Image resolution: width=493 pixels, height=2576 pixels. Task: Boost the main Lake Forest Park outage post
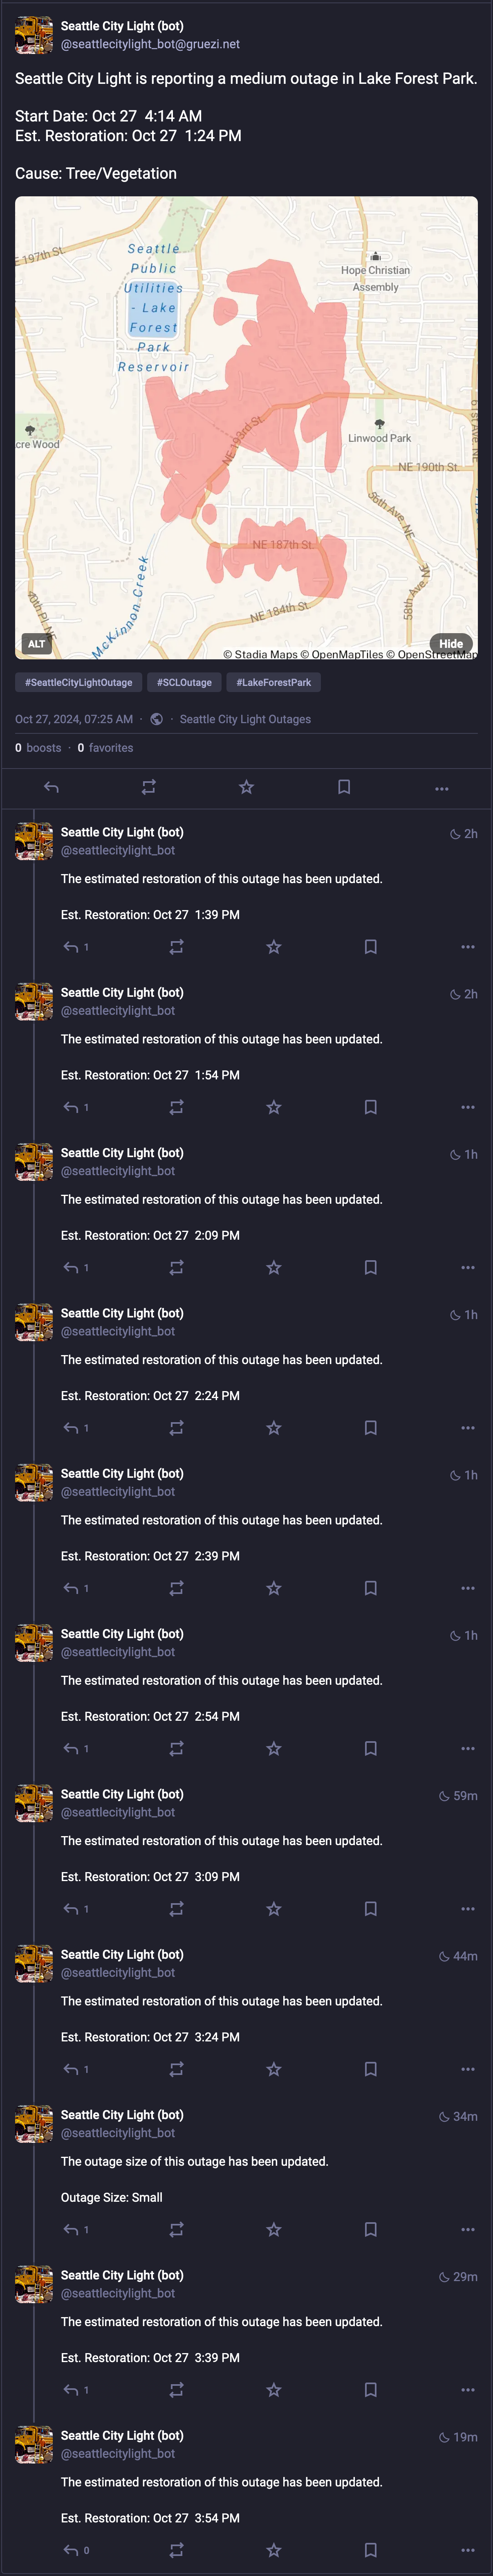148,788
